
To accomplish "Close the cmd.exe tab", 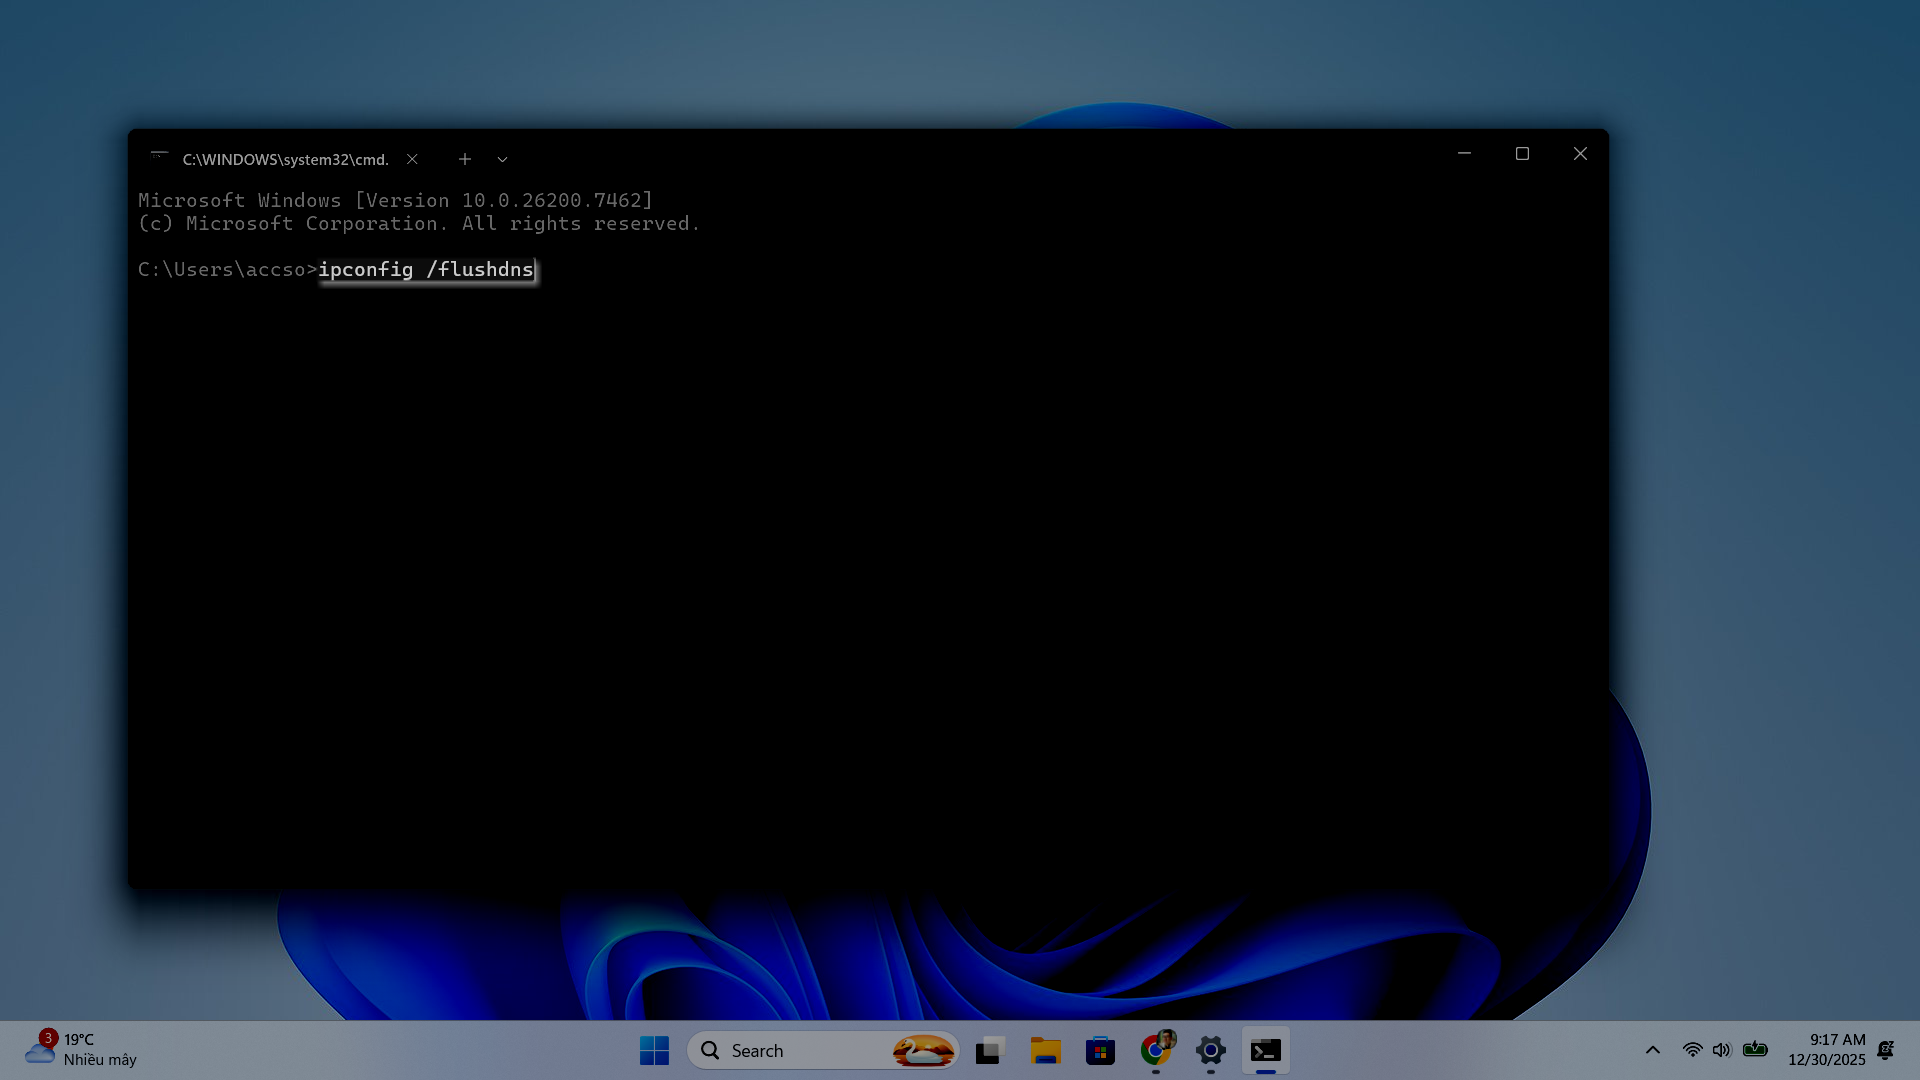I will (412, 159).
